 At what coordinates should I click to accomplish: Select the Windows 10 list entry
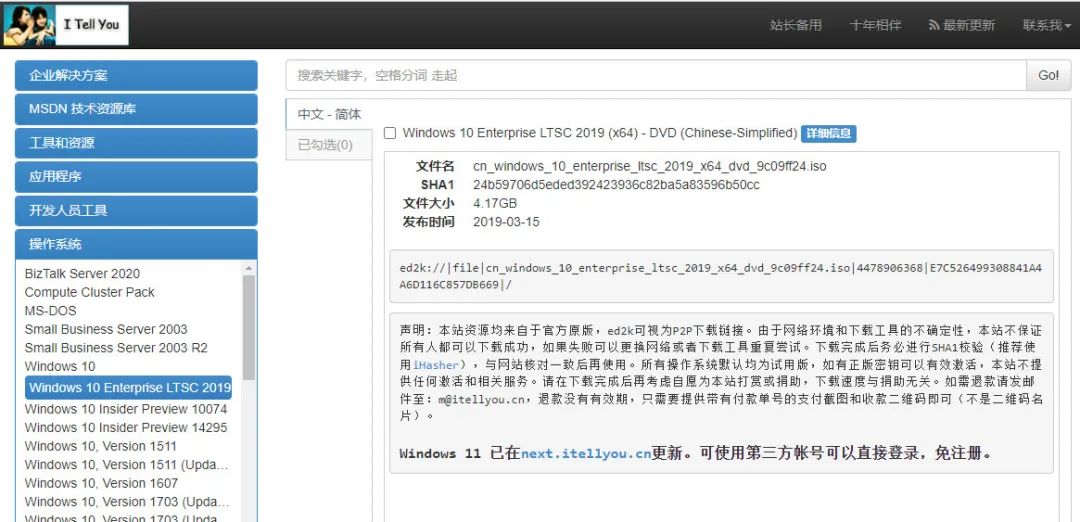[60, 366]
